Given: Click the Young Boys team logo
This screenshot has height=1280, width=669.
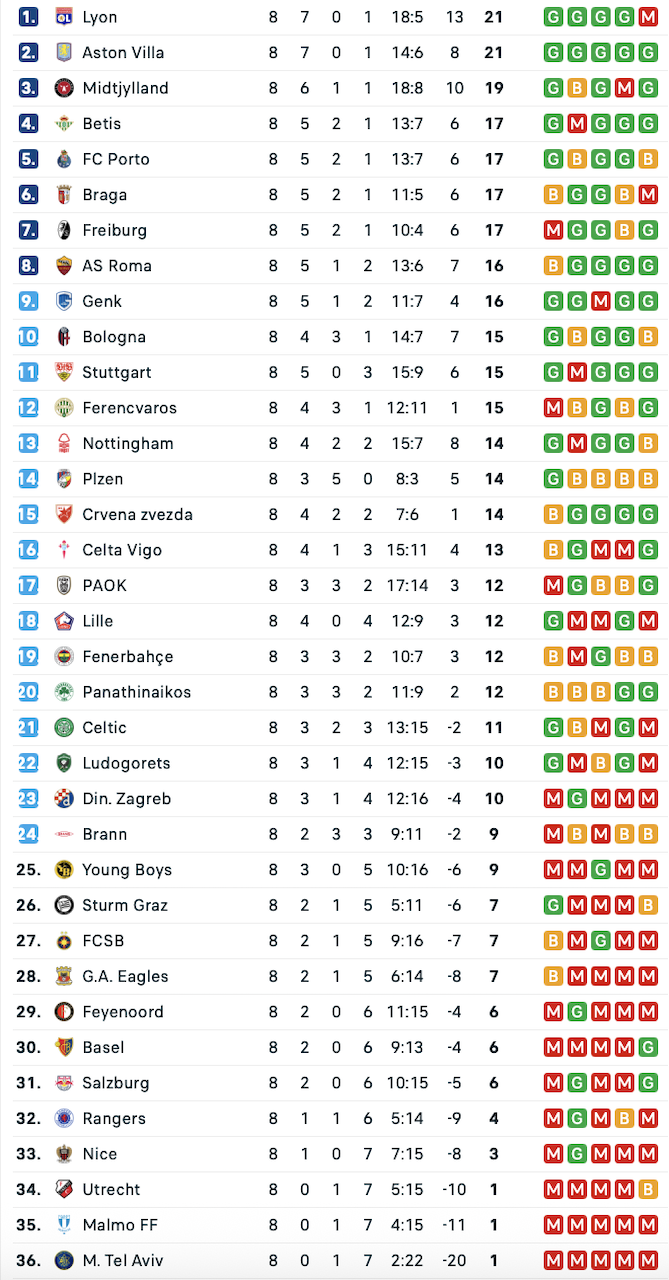Looking at the screenshot, I should tap(64, 869).
